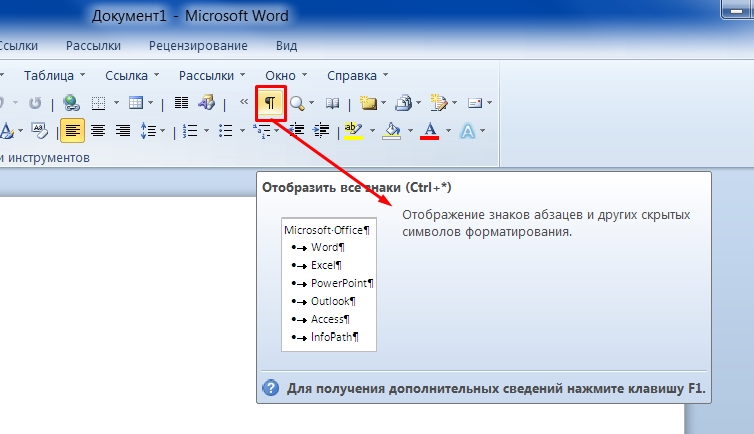This screenshot has height=434, width=754.
Task: Expand the Таблица dropdown menu
Action: tap(54, 75)
